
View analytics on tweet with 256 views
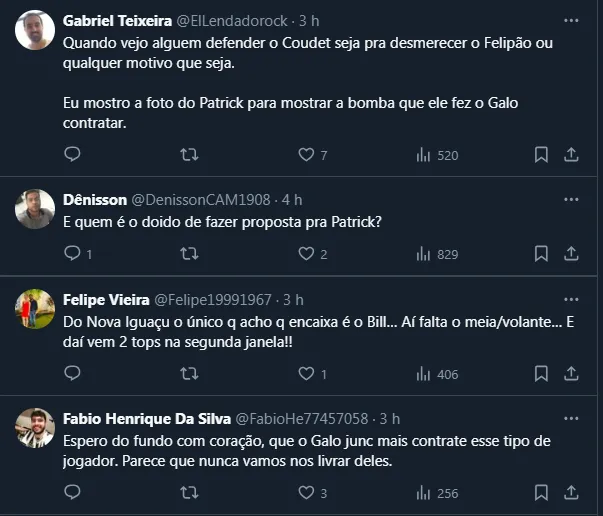[423, 492]
